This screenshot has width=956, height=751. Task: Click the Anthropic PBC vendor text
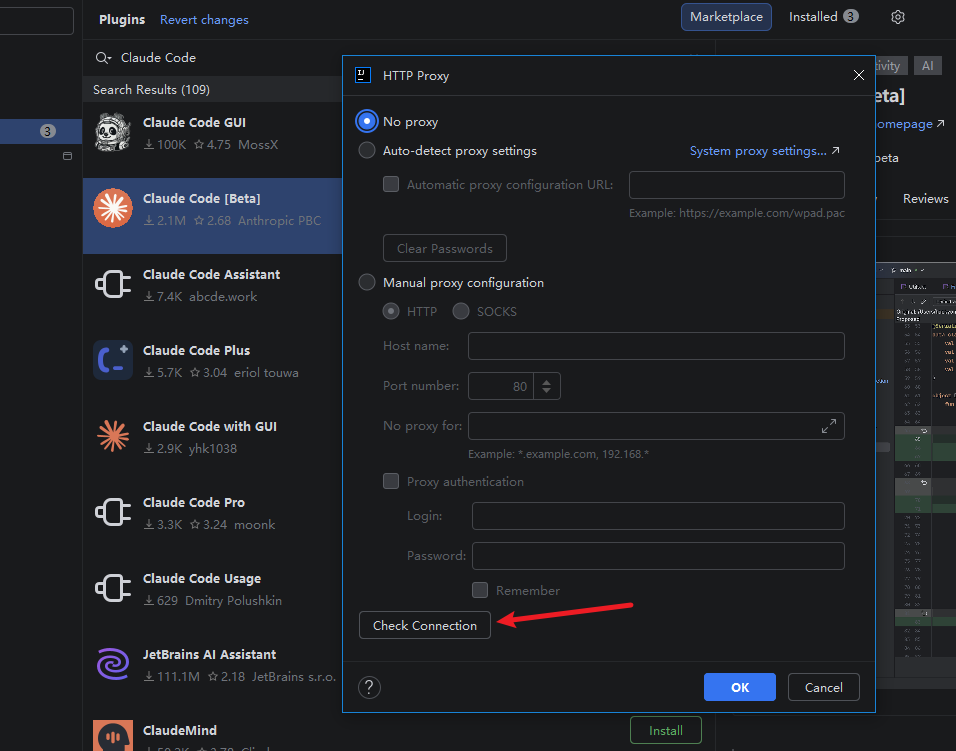279,221
